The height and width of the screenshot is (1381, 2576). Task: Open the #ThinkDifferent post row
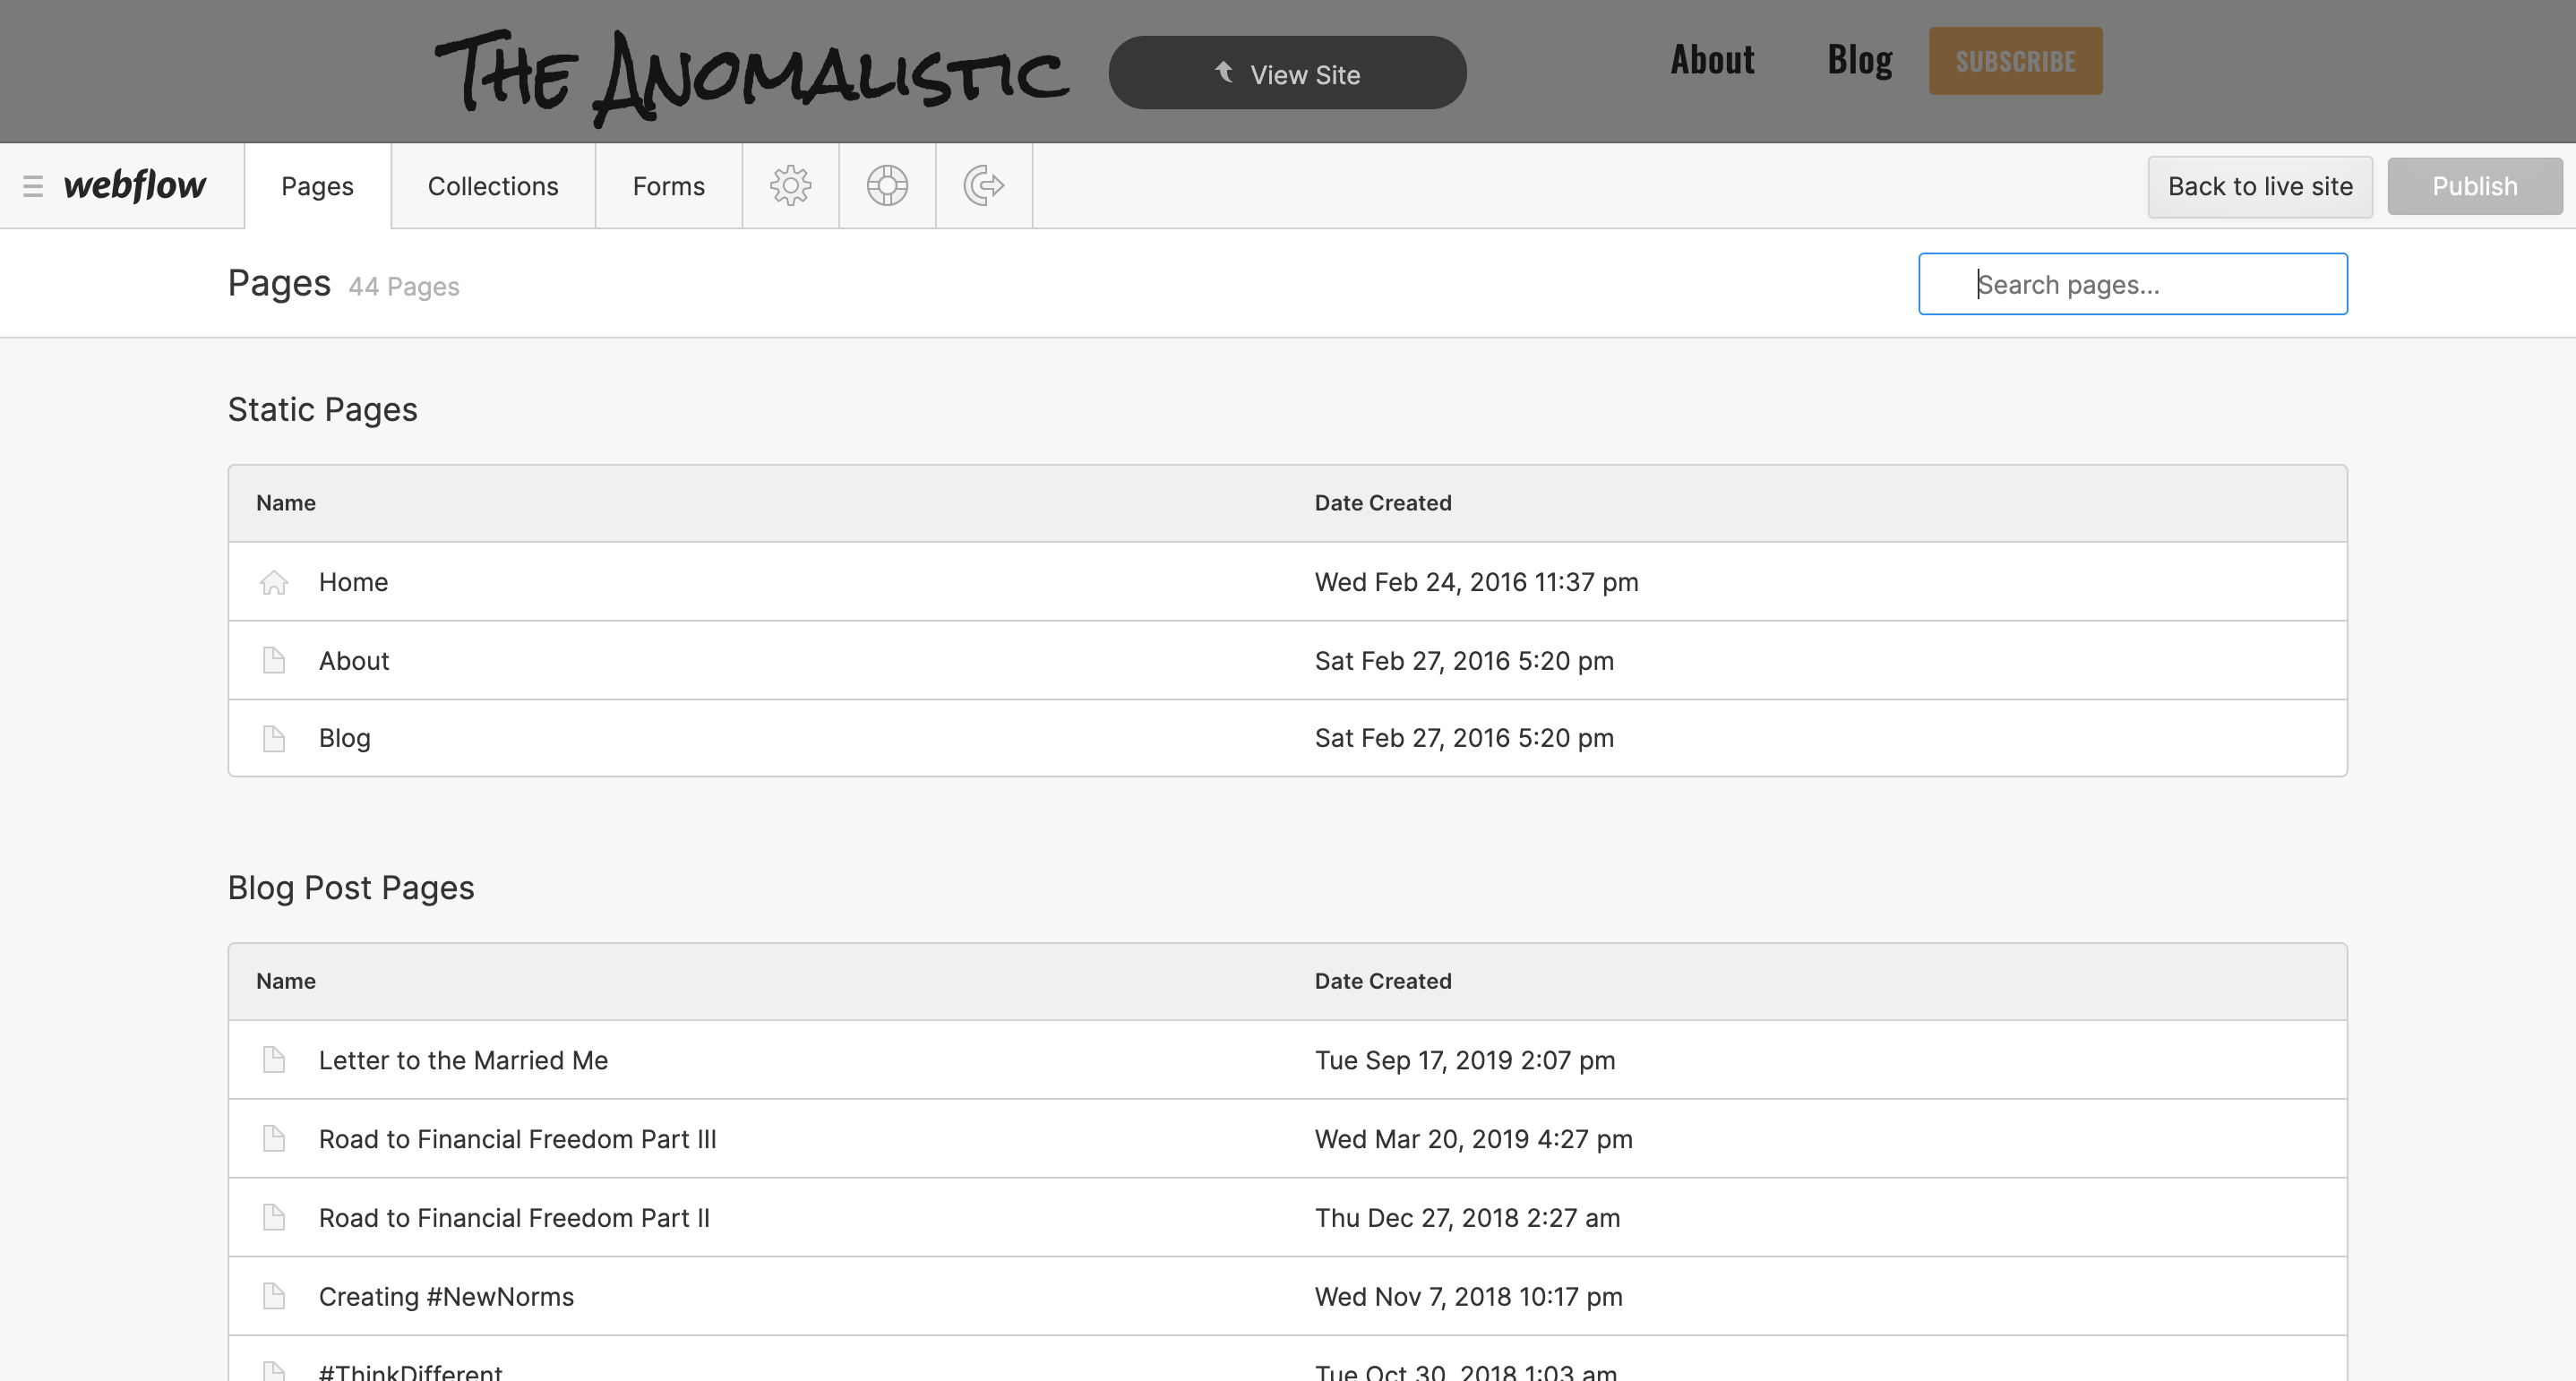(1287, 1360)
